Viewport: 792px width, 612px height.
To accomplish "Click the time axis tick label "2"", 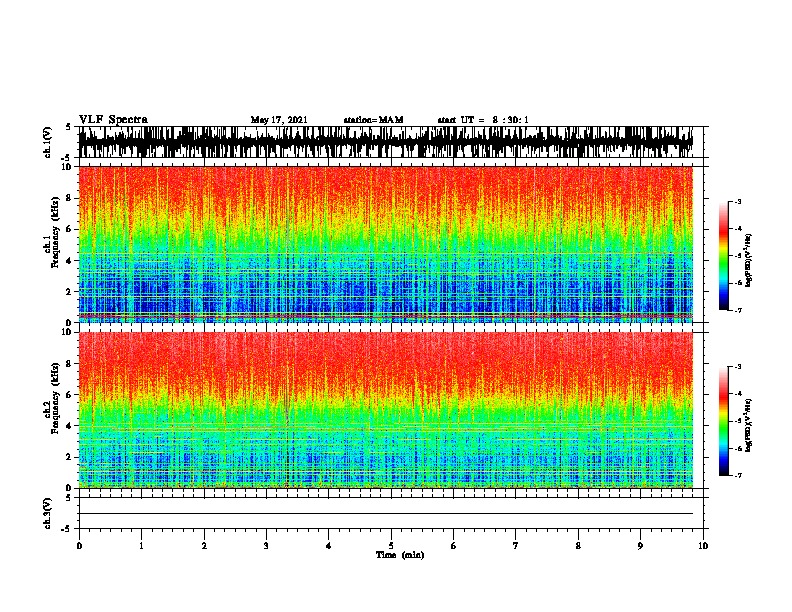I will click(204, 546).
